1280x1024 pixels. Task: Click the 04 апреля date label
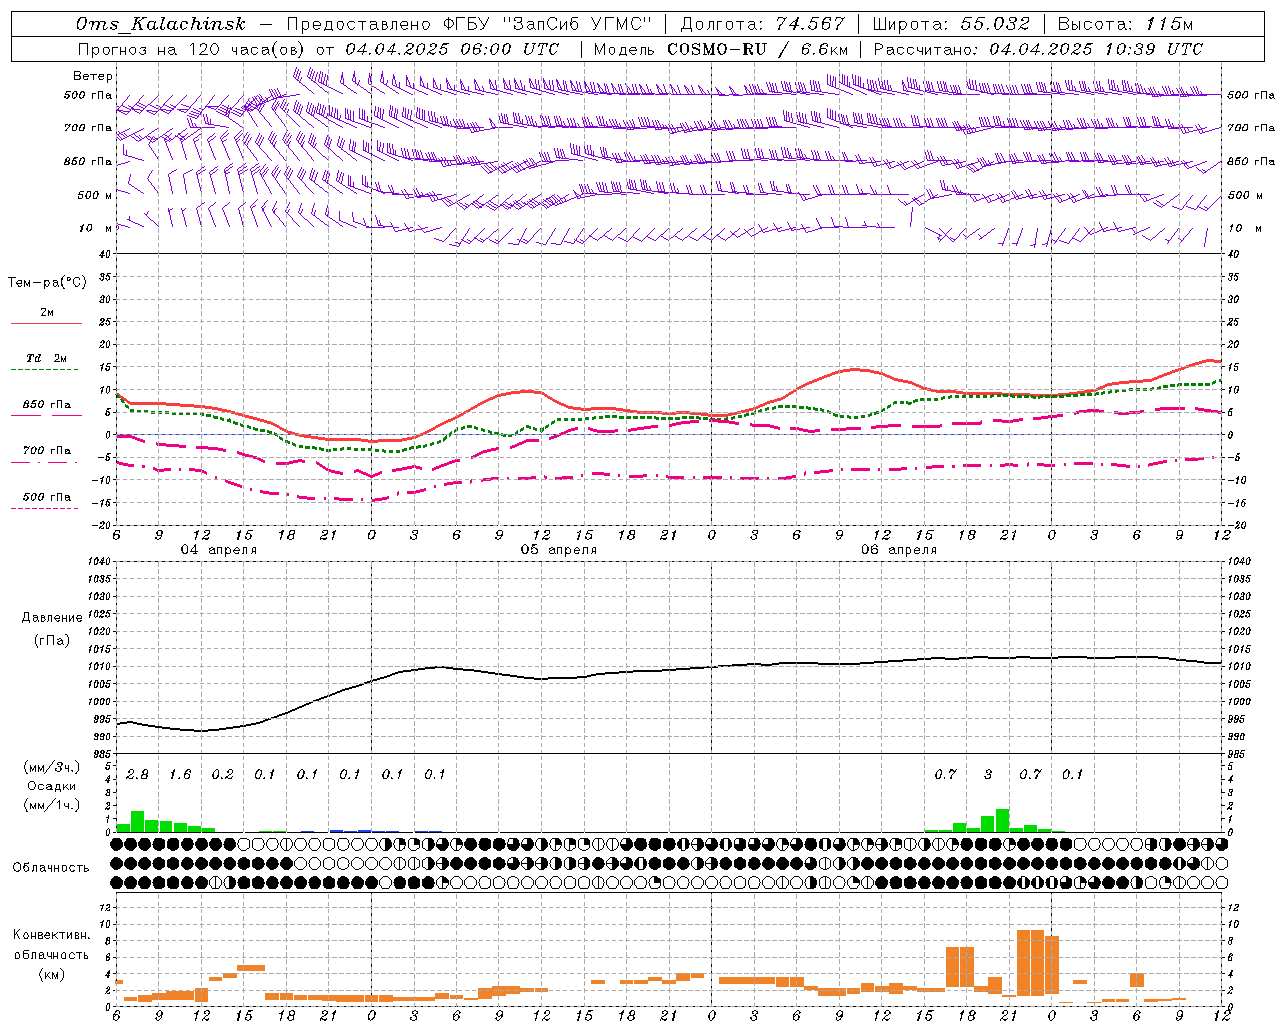click(x=218, y=550)
